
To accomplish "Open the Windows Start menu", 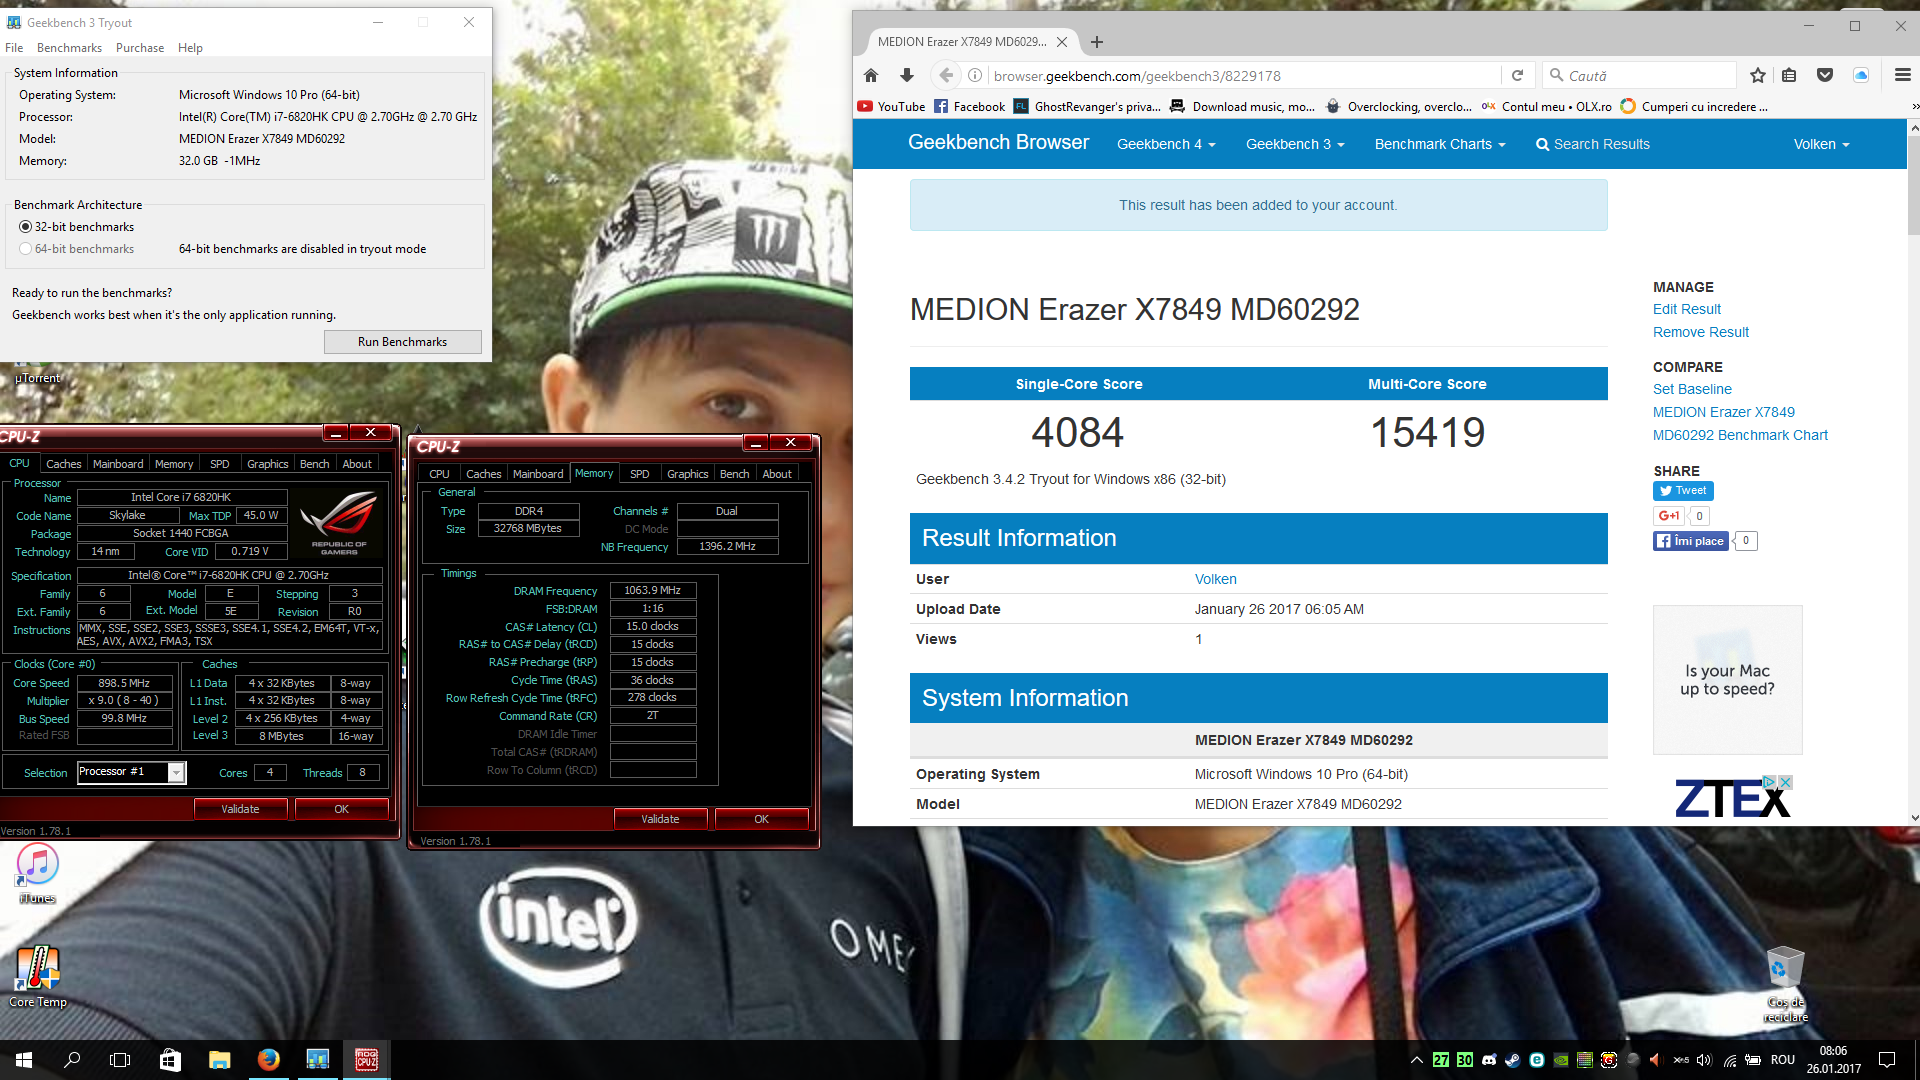I will click(24, 1060).
